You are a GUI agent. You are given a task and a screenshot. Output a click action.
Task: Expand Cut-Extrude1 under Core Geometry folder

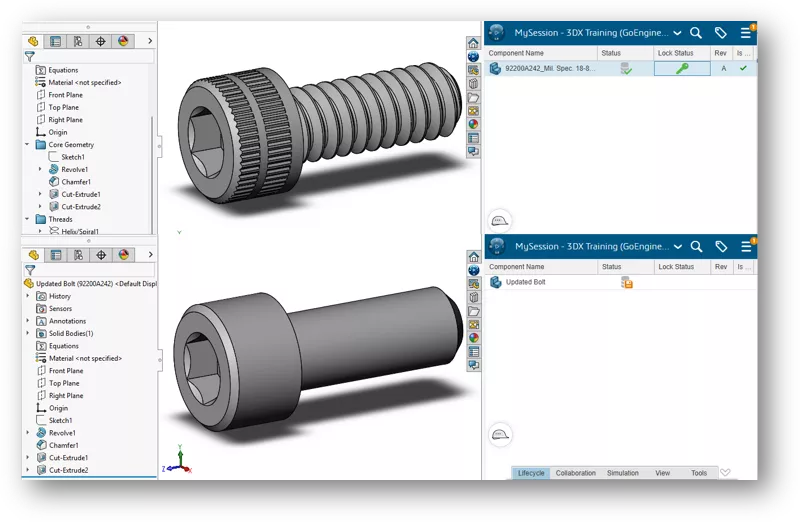(x=40, y=194)
